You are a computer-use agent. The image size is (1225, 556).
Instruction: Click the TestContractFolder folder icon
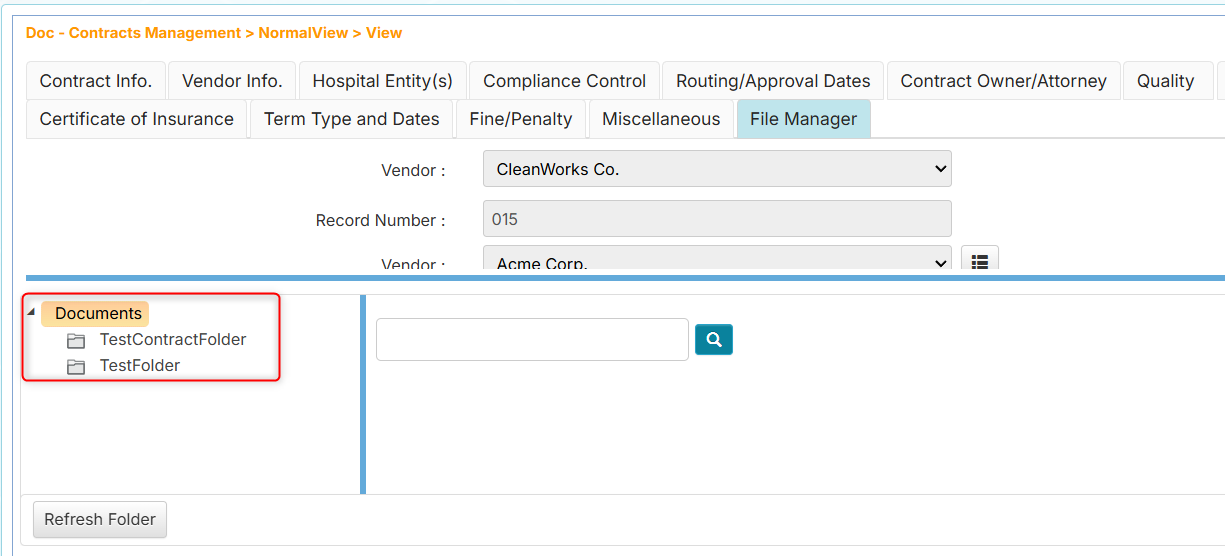tap(76, 341)
